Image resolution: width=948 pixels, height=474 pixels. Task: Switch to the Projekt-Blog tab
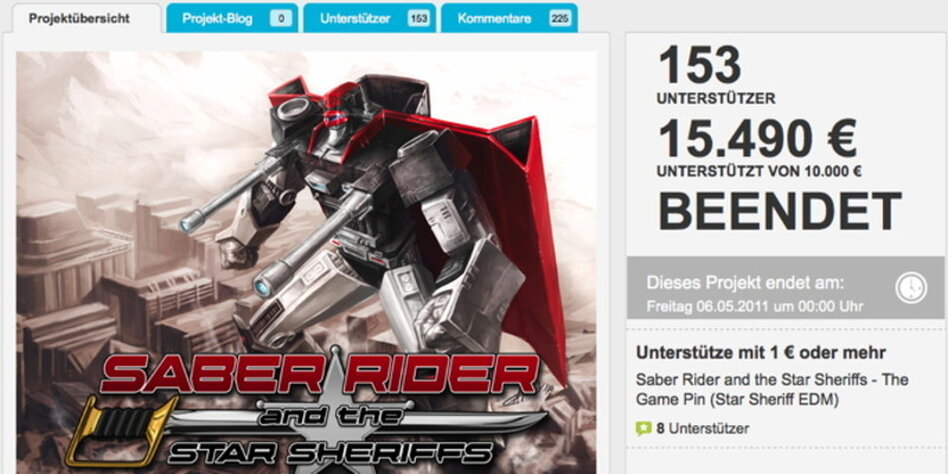click(x=232, y=18)
